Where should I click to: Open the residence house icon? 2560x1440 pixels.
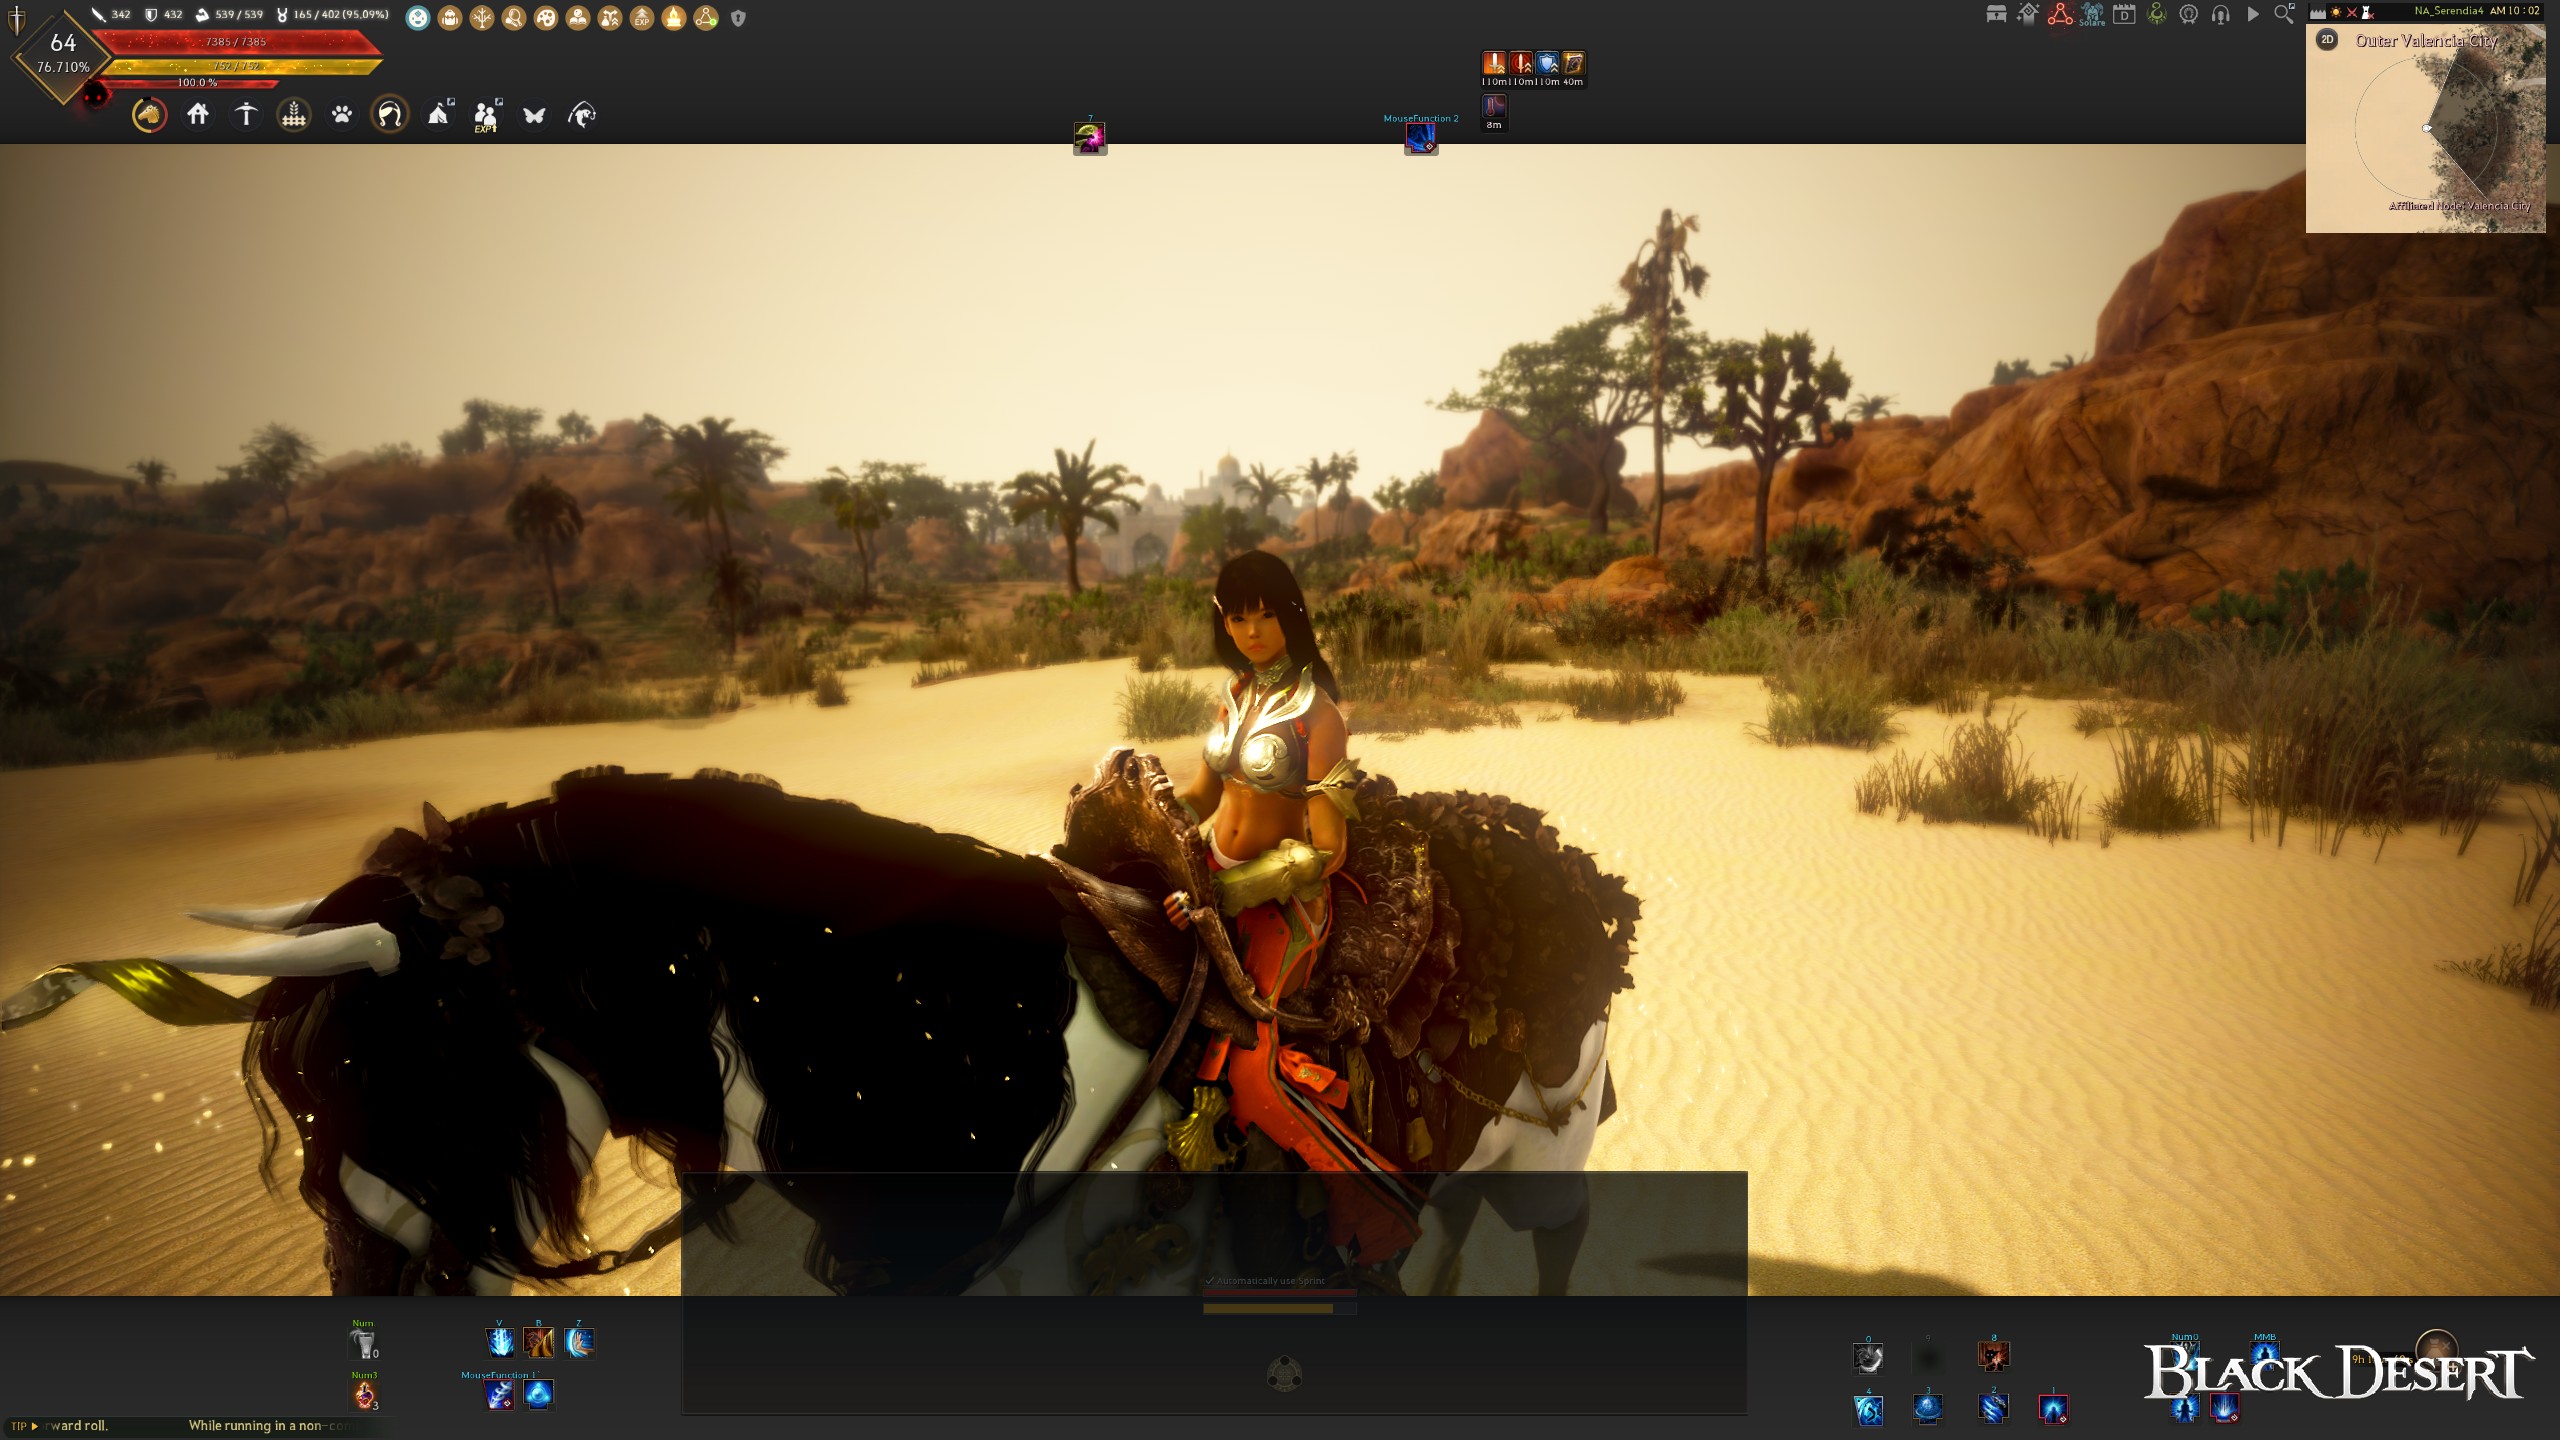pos(198,115)
